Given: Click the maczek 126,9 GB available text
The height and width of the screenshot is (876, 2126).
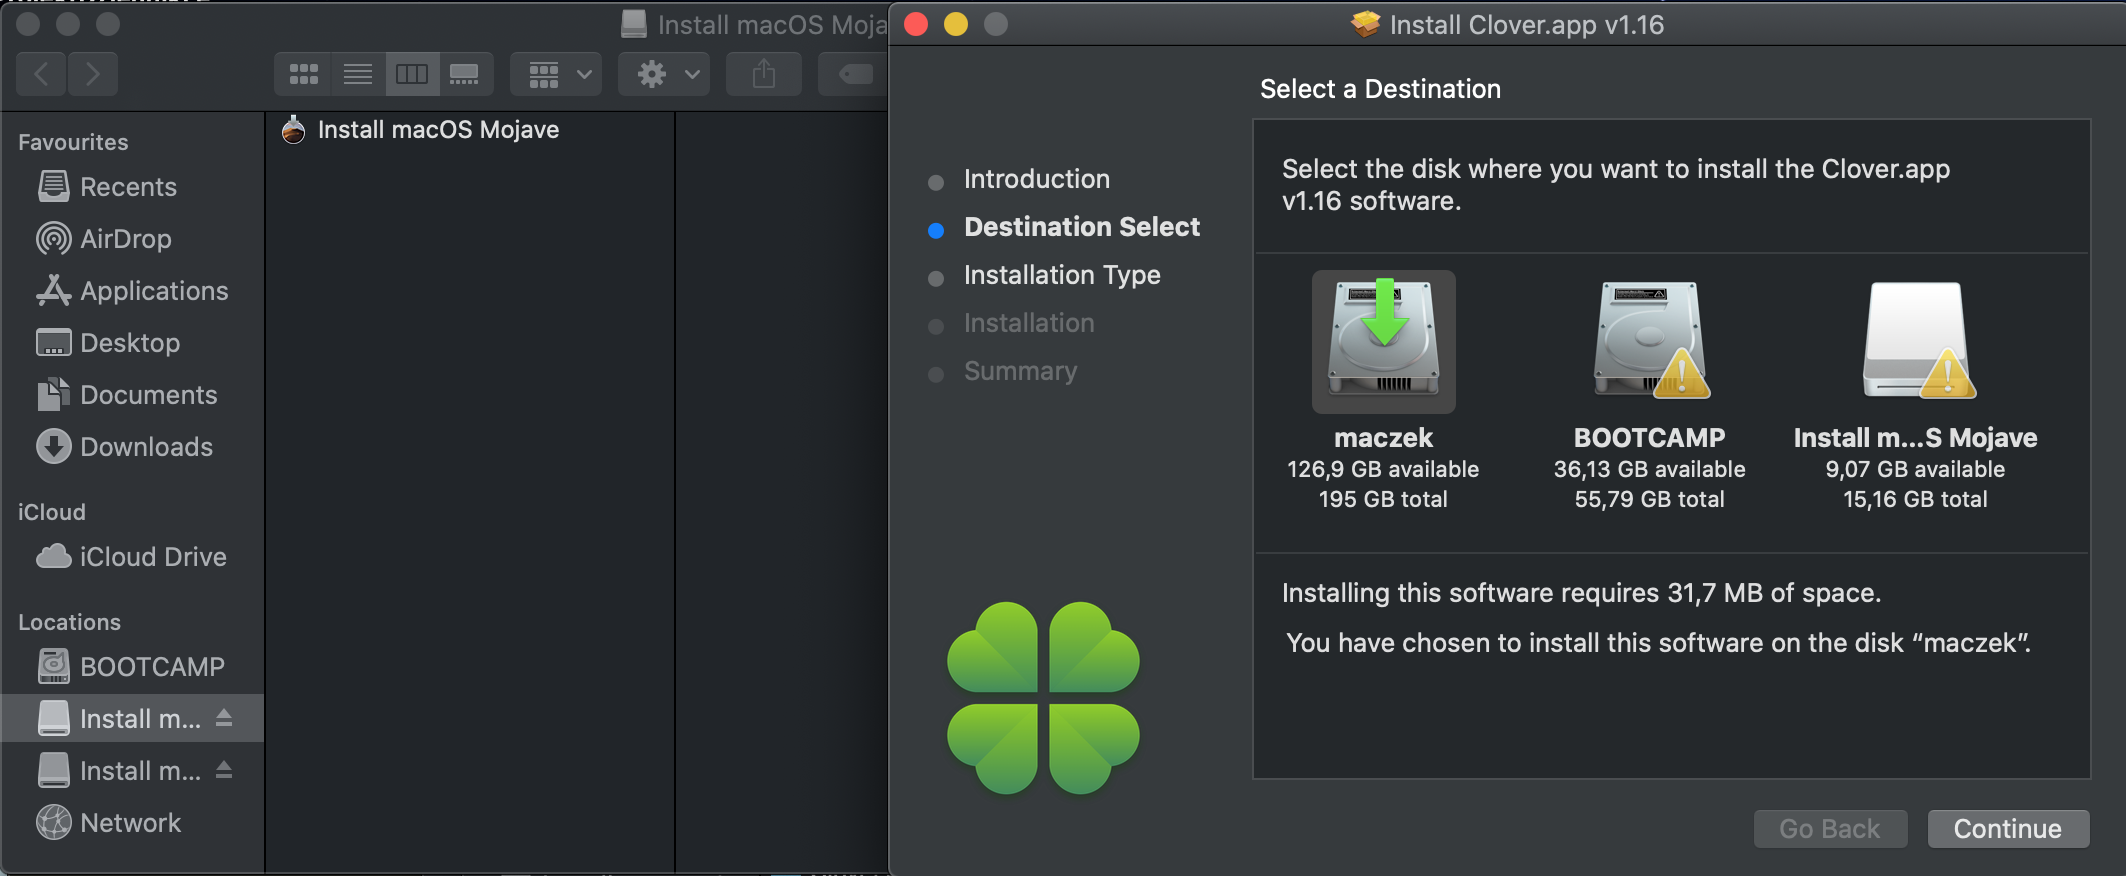Looking at the screenshot, I should [x=1383, y=469].
